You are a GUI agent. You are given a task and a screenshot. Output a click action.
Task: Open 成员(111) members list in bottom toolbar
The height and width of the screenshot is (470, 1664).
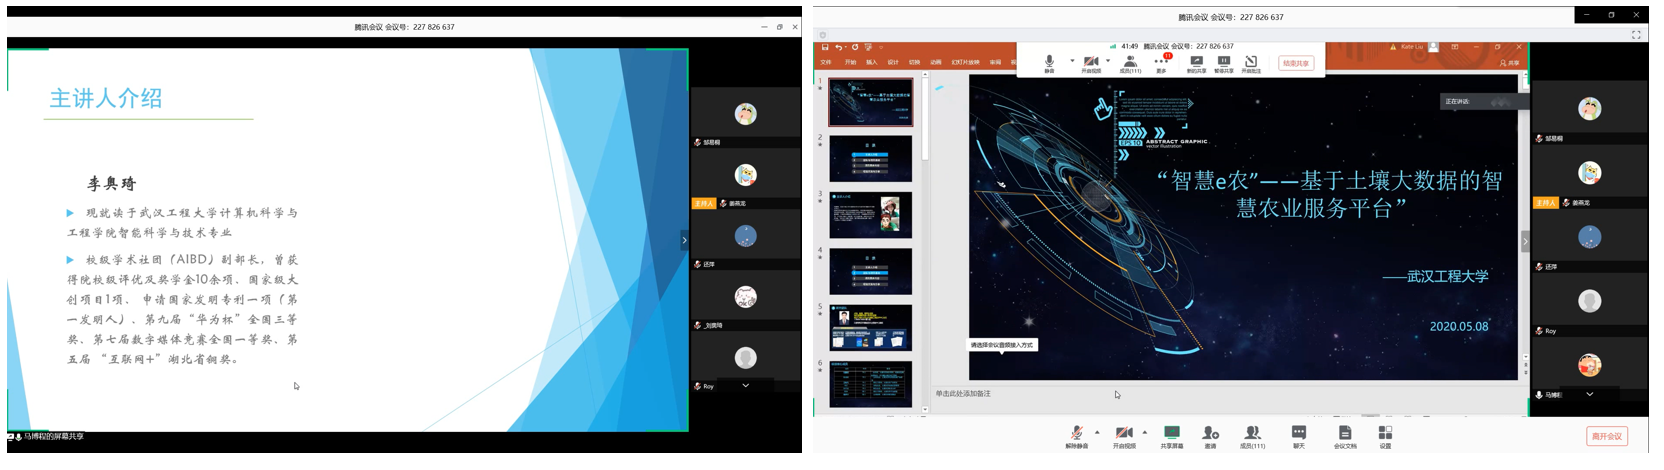[1252, 433]
